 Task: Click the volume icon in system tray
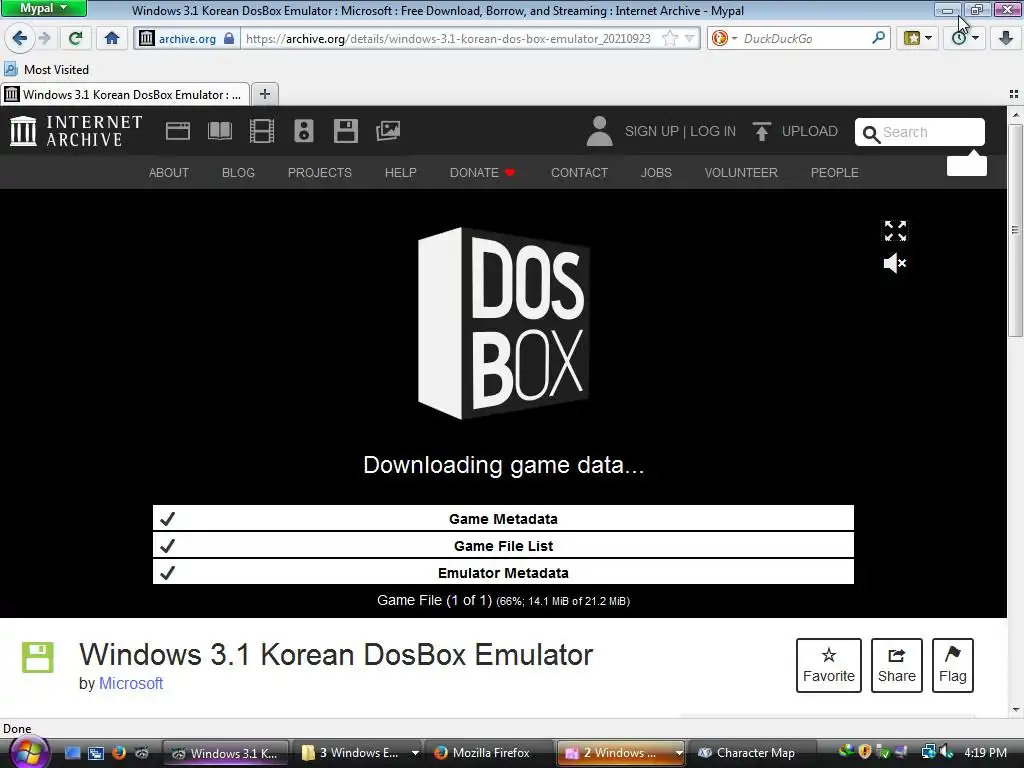(x=946, y=752)
